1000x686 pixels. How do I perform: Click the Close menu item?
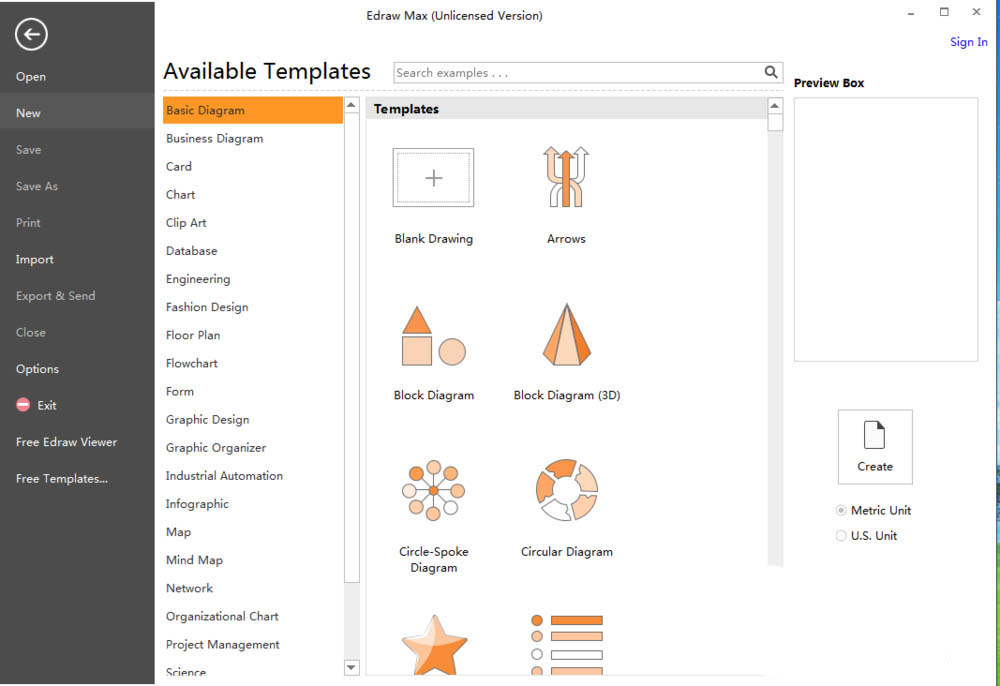tap(77, 332)
